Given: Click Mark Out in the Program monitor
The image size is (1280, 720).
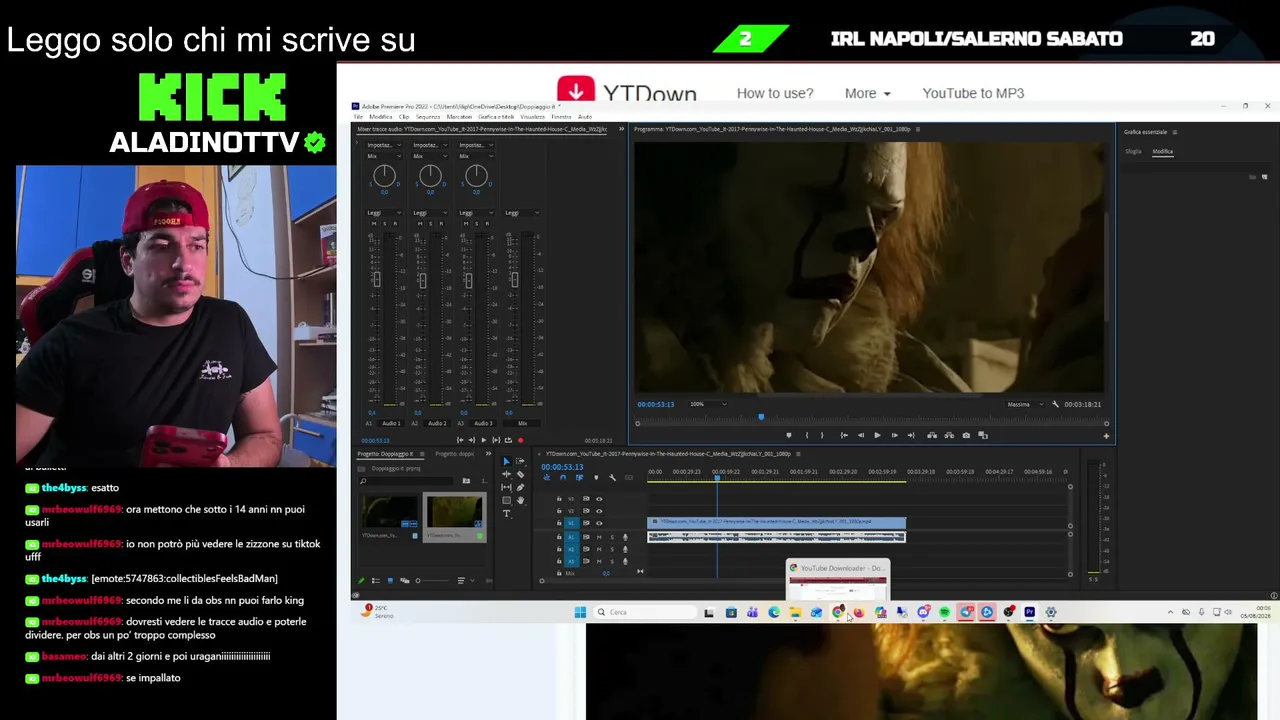Looking at the screenshot, I should pyautogui.click(x=822, y=435).
